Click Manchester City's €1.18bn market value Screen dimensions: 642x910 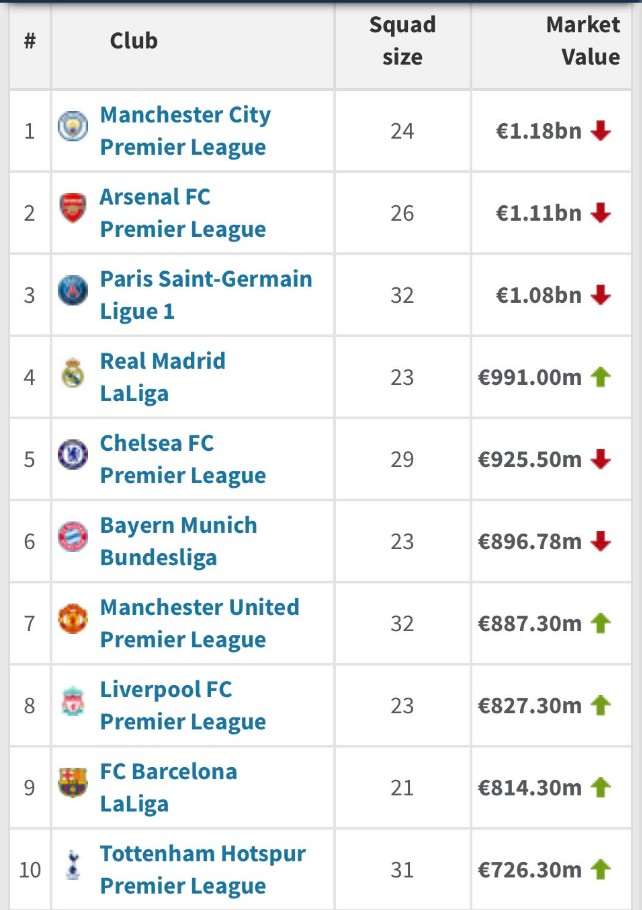click(x=538, y=131)
